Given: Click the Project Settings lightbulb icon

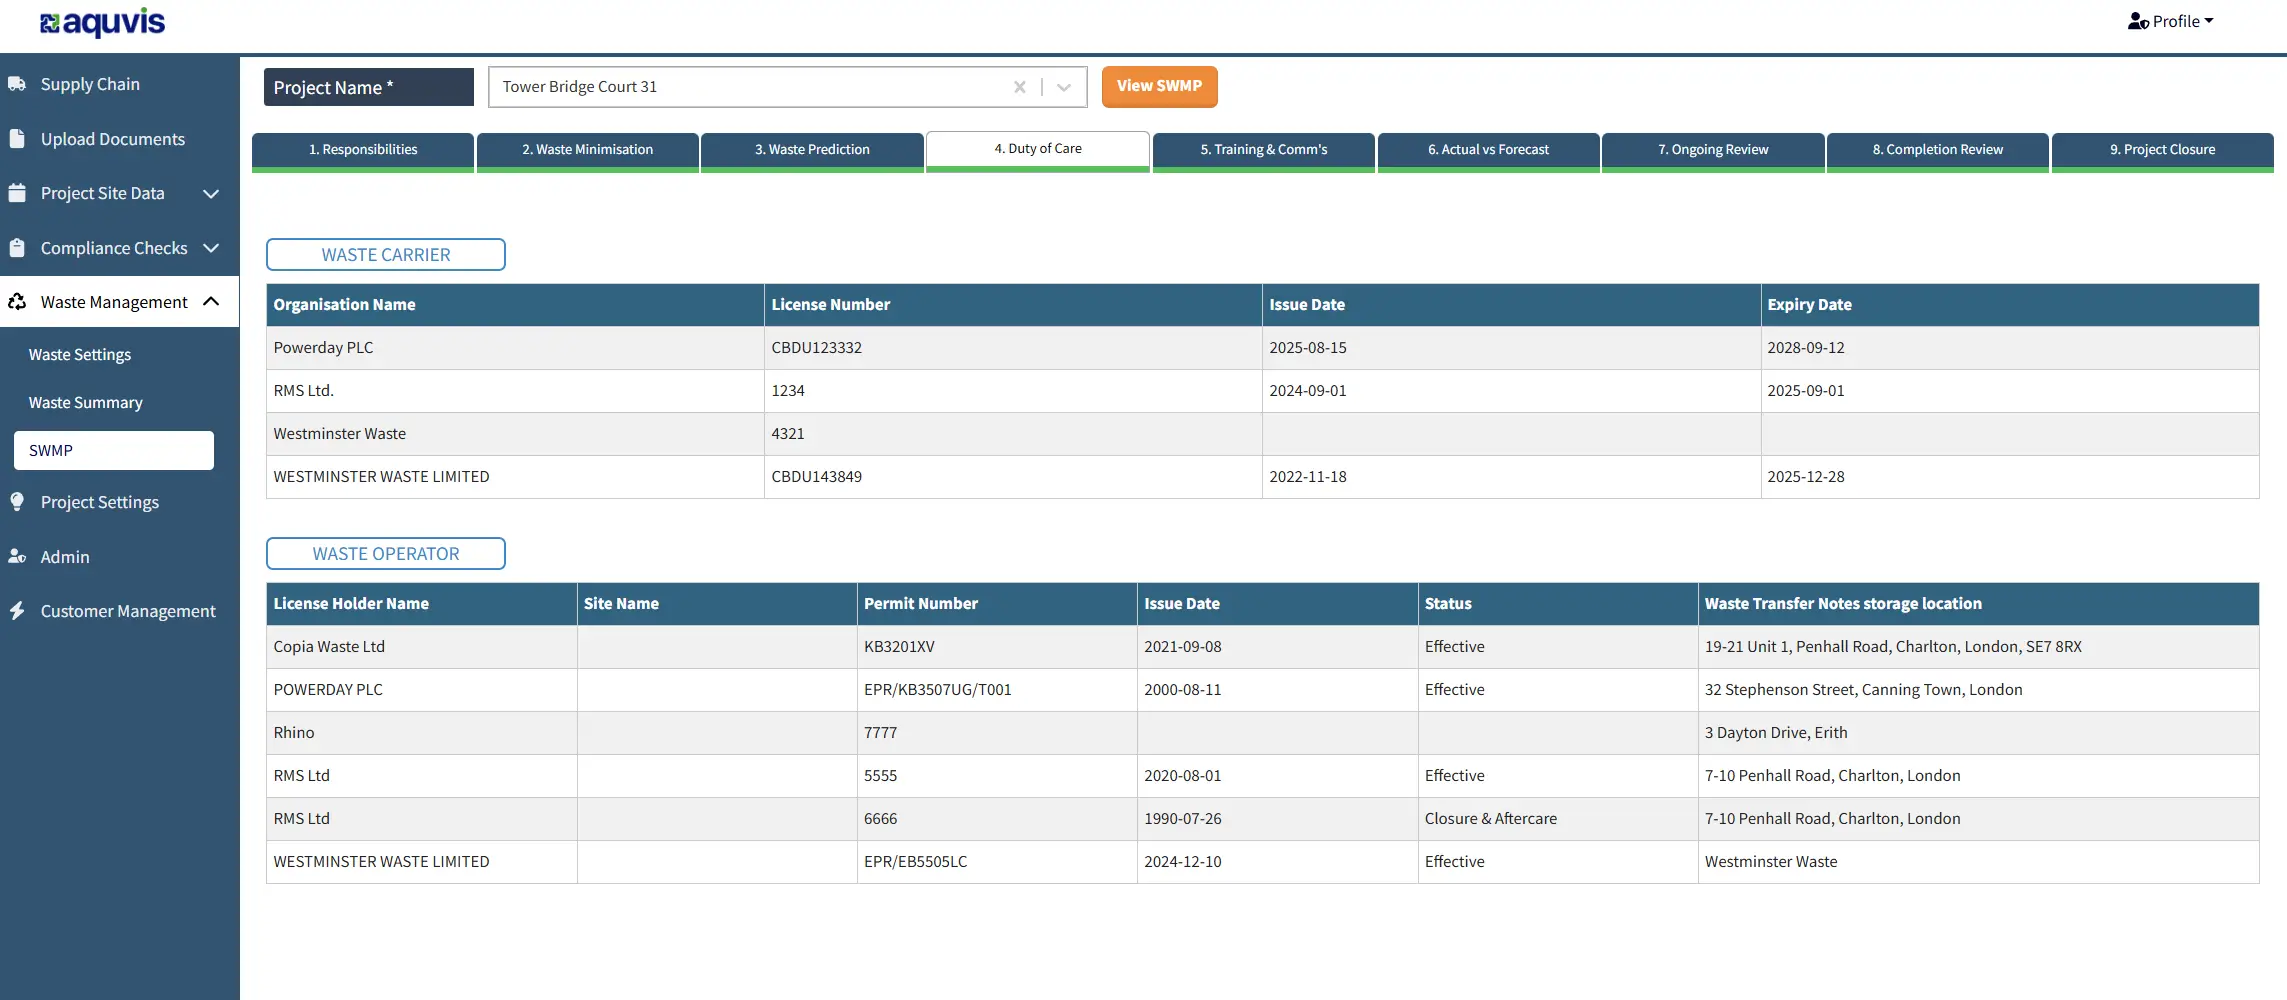Looking at the screenshot, I should tap(17, 502).
